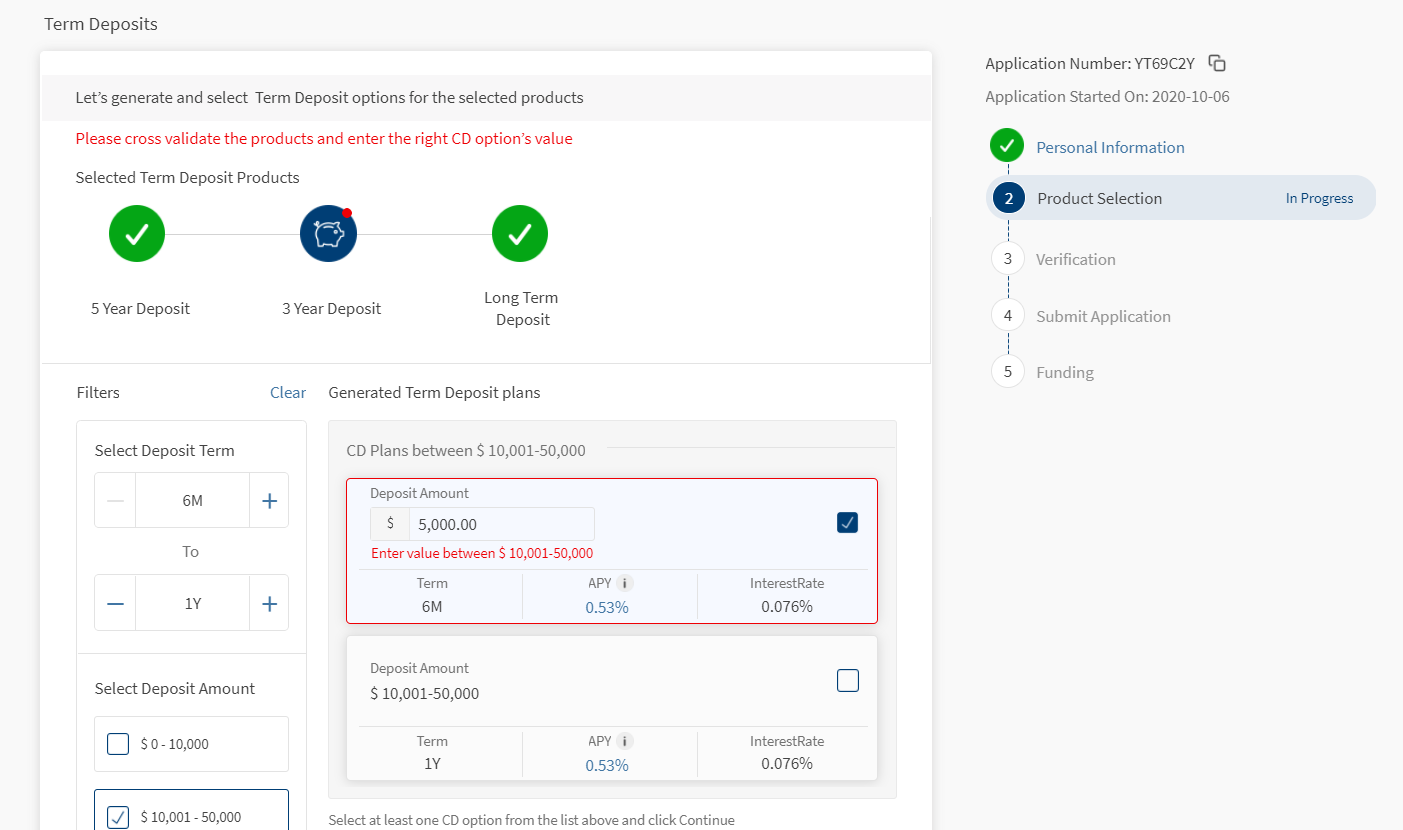
Task: Uncheck the 6M term deposit plan checkbox
Action: point(847,522)
